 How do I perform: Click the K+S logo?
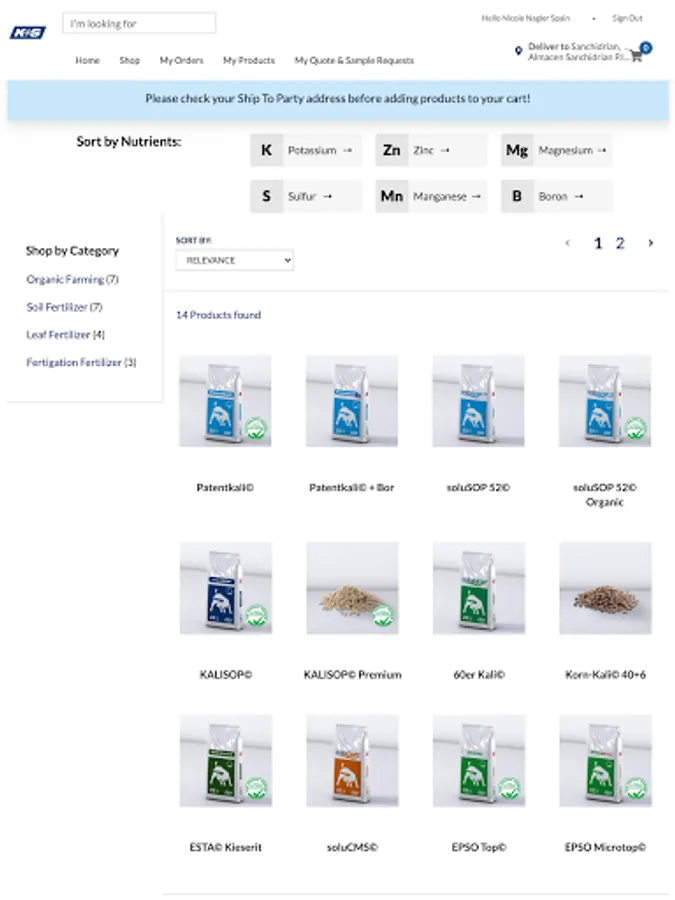point(28,33)
